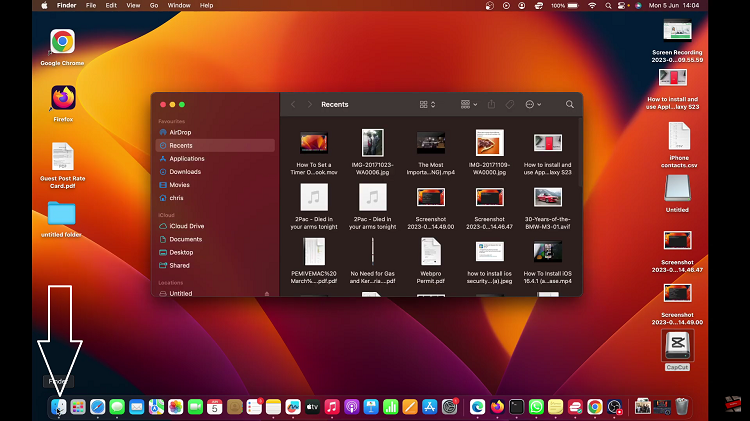
Task: Open the View menu
Action: pos(133,5)
